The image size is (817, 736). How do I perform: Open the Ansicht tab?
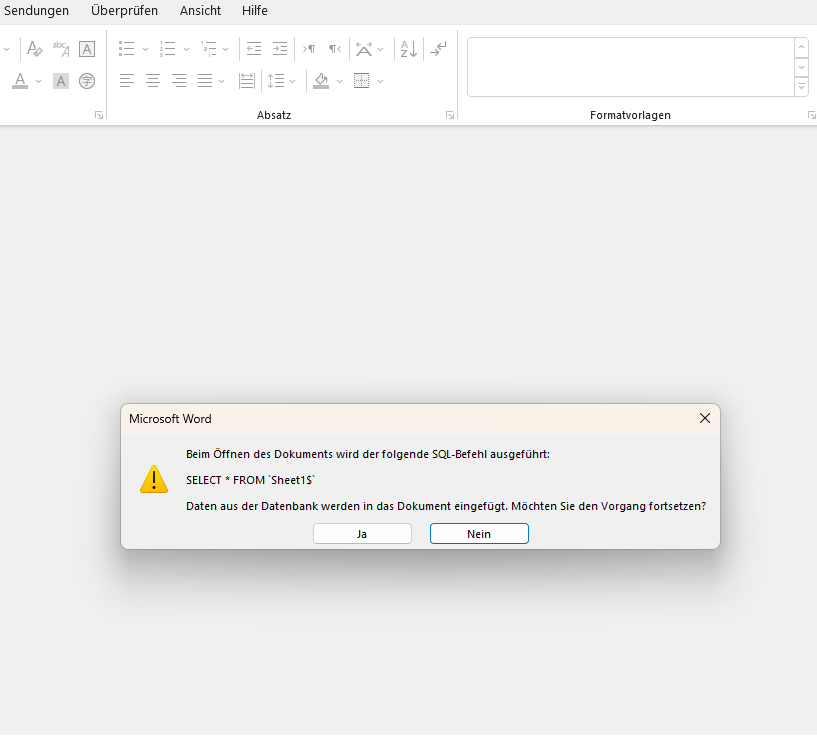point(200,10)
